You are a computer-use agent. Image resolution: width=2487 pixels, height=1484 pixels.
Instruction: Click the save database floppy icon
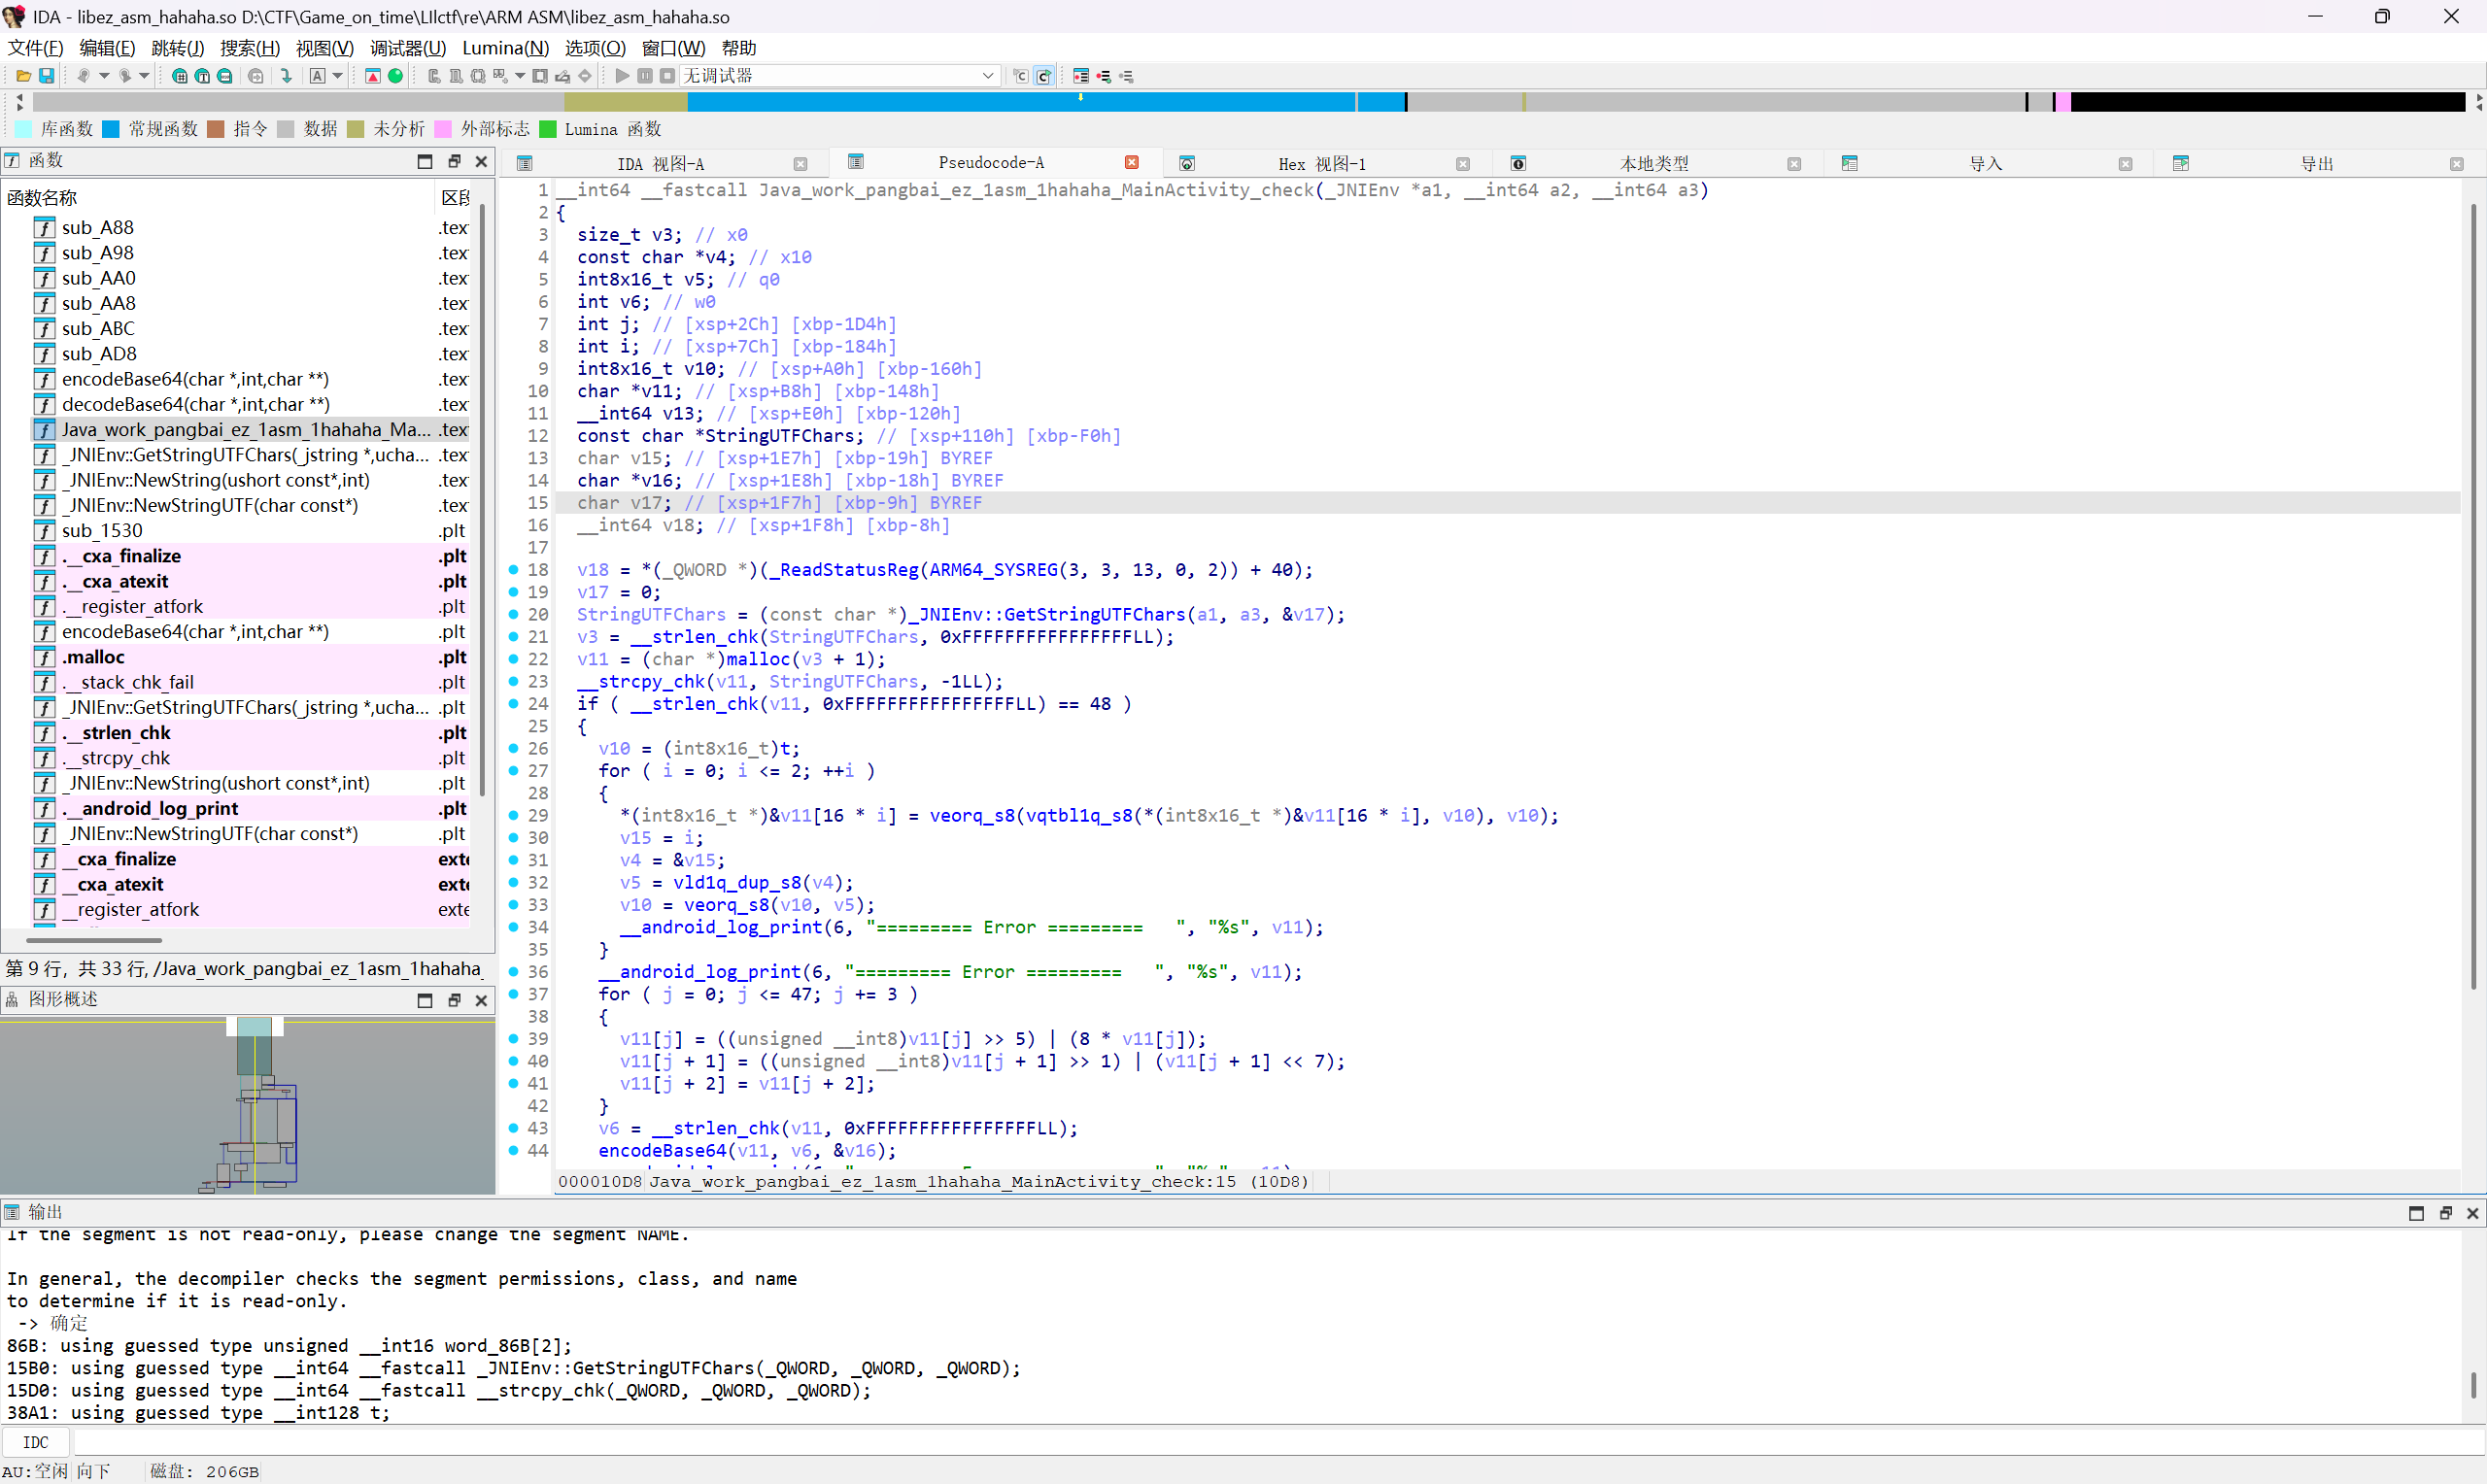46,76
